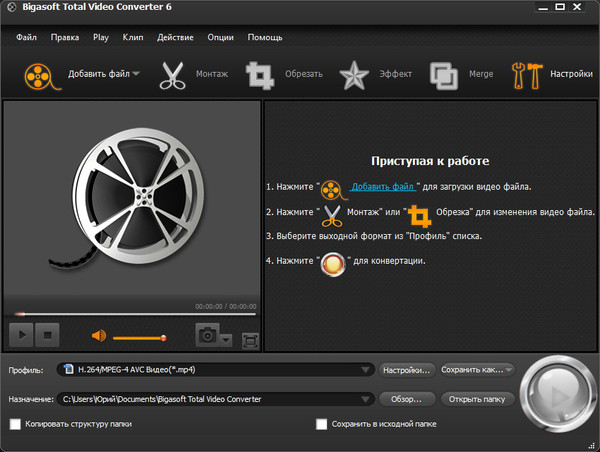This screenshot has height=452, width=600.
Task: Expand the Профиль format dropdown
Action: [366, 370]
